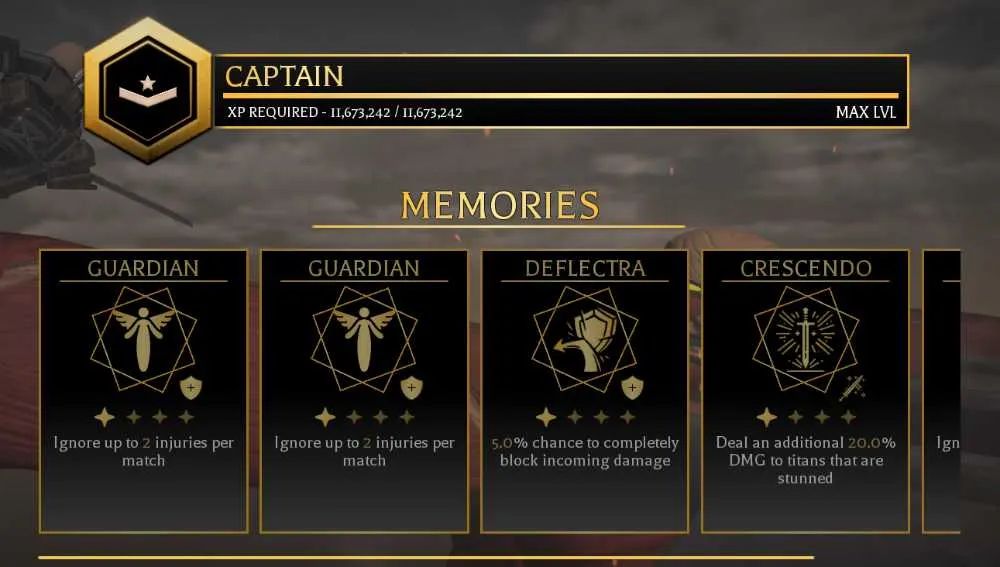
Task: Click the Deflectra shield-arm icon
Action: (585, 339)
